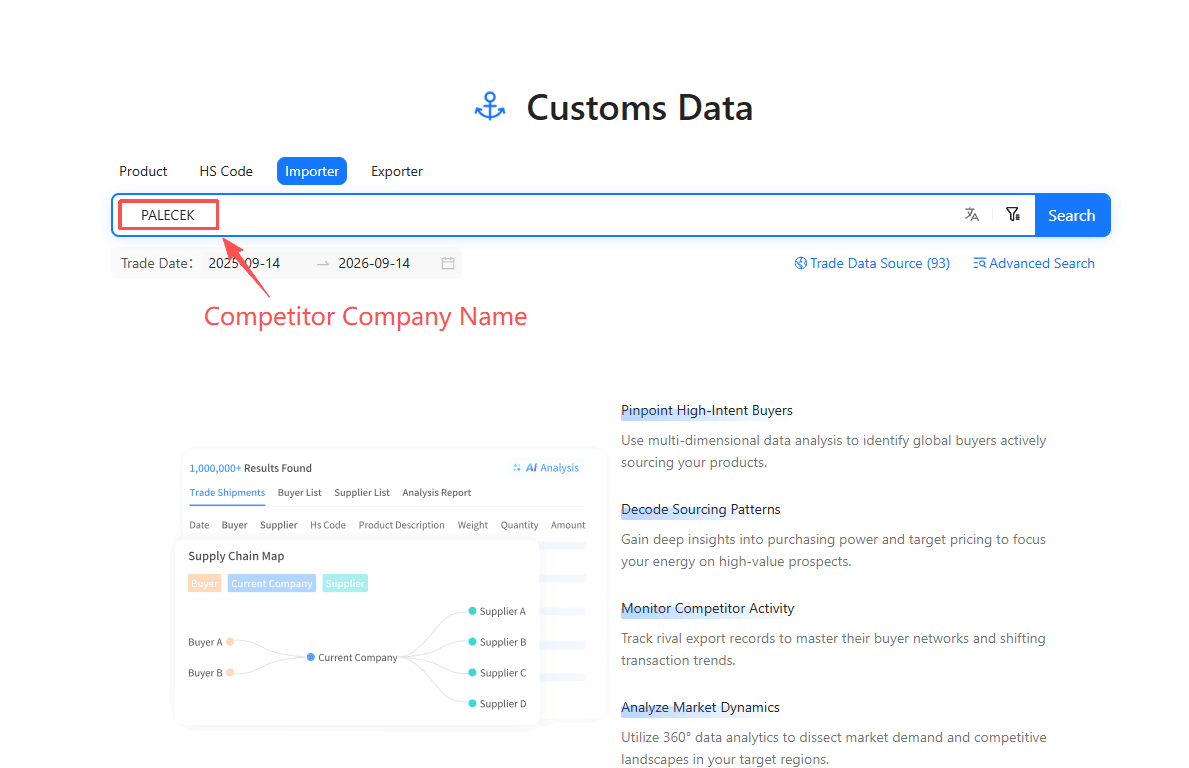Click the Product Description column header
Image resolution: width=1189 pixels, height=768 pixels.
click(401, 525)
